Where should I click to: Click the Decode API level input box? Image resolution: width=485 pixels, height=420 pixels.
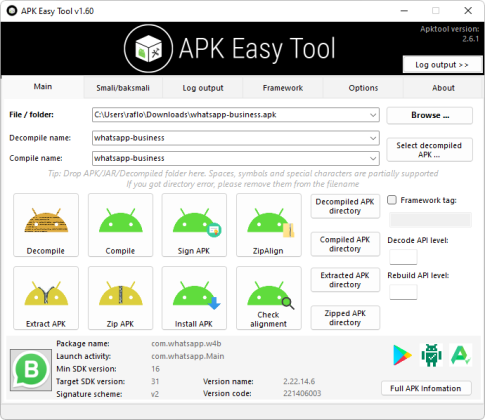[x=403, y=257]
